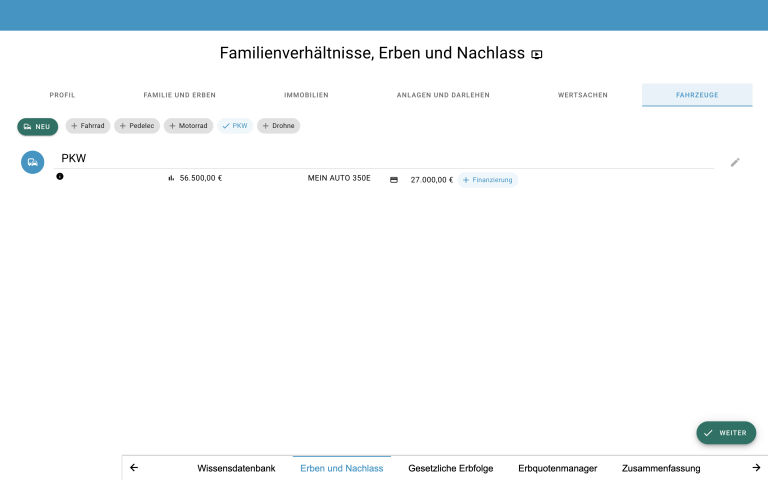Click the bar chart value icon
The height and width of the screenshot is (480, 768).
coord(171,178)
